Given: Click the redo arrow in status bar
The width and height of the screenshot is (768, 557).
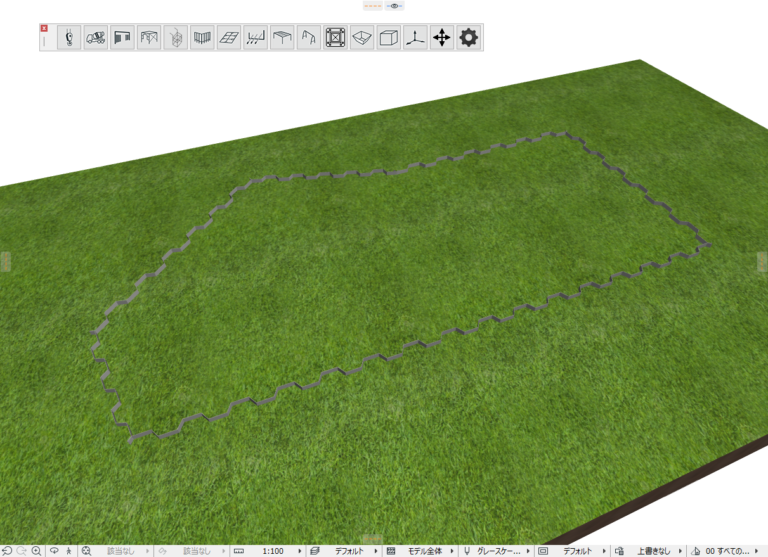Looking at the screenshot, I should [21, 551].
